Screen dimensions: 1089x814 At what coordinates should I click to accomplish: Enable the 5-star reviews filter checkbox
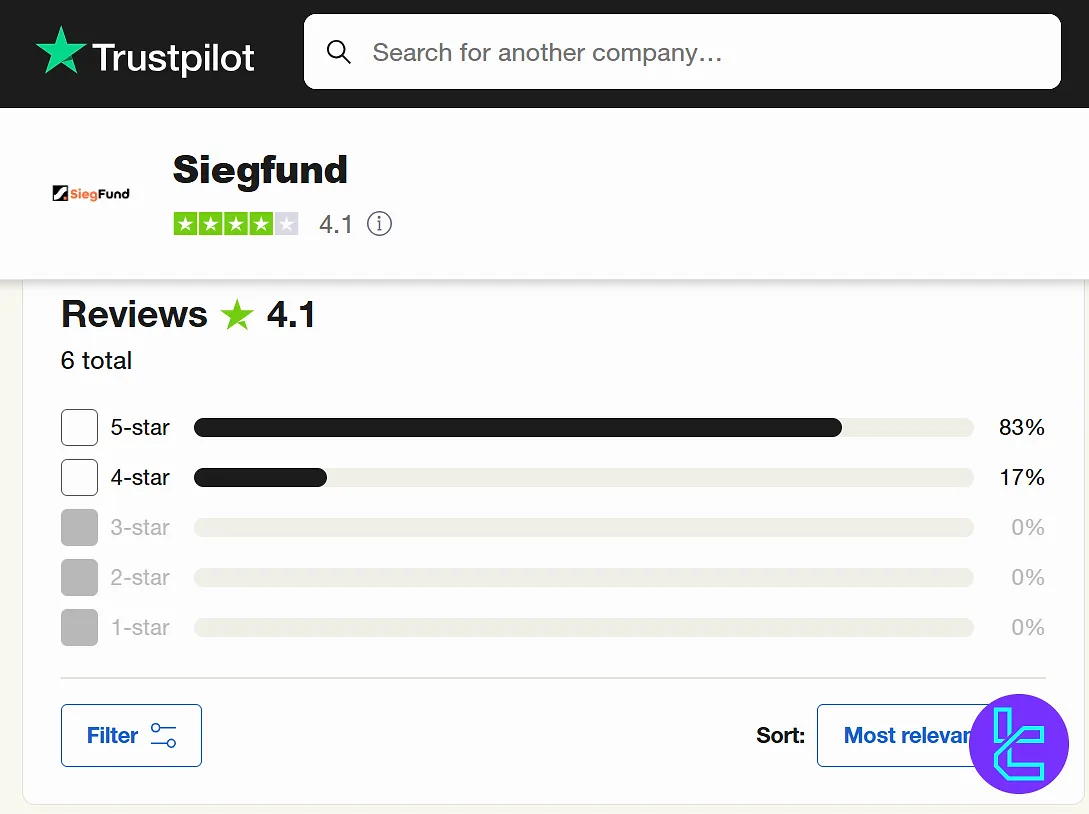click(x=79, y=427)
